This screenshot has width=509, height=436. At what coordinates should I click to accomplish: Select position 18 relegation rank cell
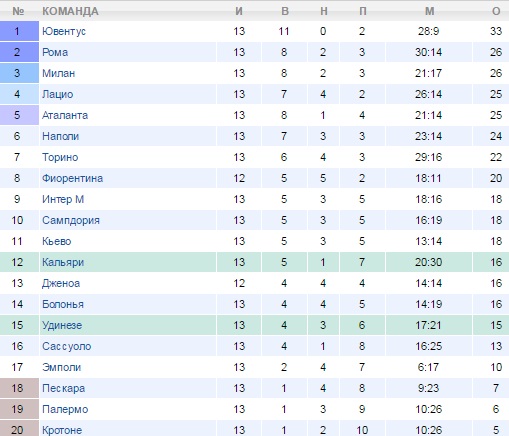pyautogui.click(x=19, y=388)
